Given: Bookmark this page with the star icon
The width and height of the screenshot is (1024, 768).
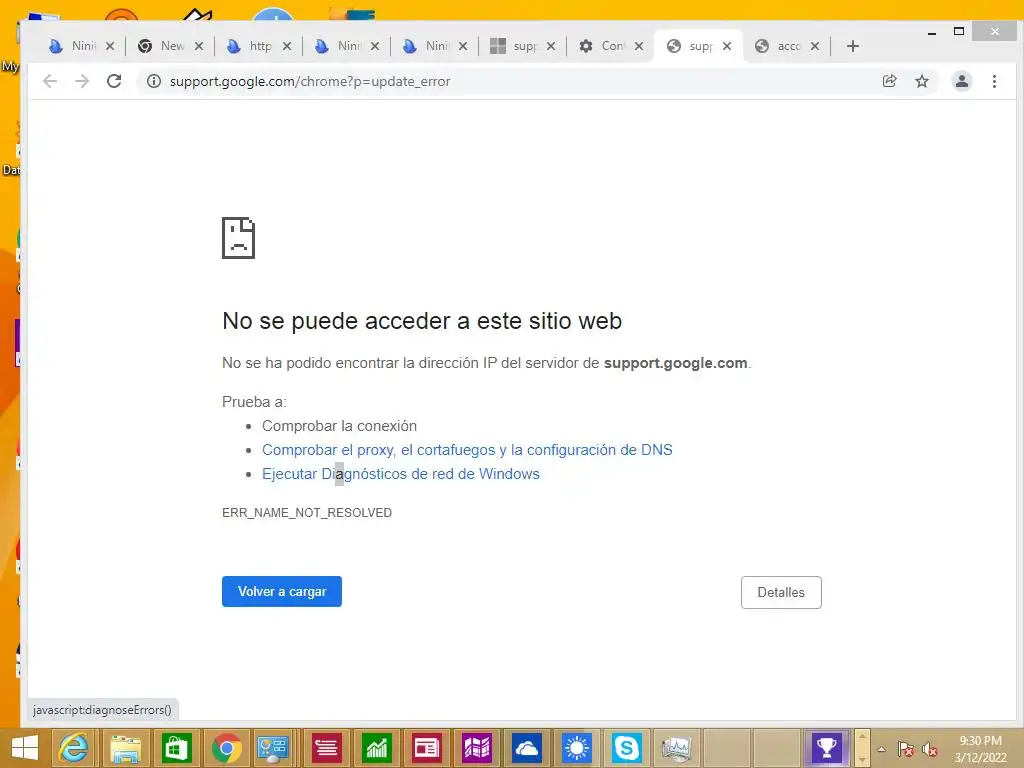Looking at the screenshot, I should [x=921, y=81].
